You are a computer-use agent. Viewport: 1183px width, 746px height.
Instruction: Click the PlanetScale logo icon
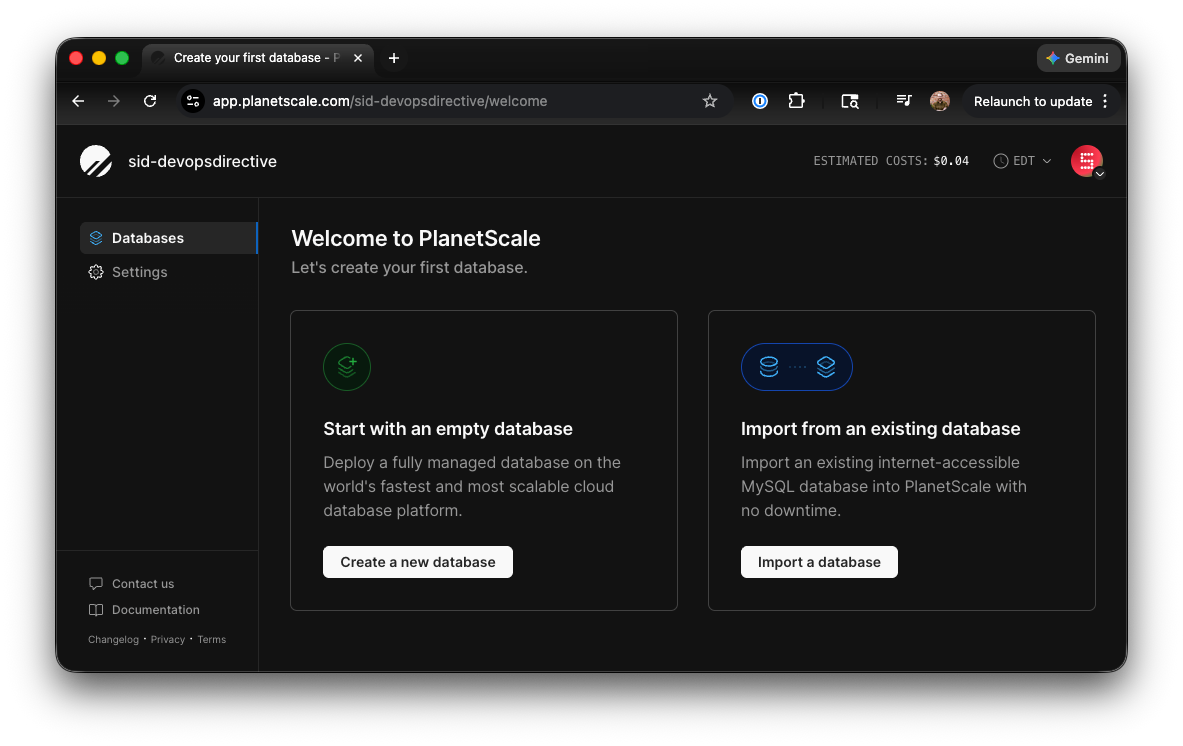pos(96,161)
